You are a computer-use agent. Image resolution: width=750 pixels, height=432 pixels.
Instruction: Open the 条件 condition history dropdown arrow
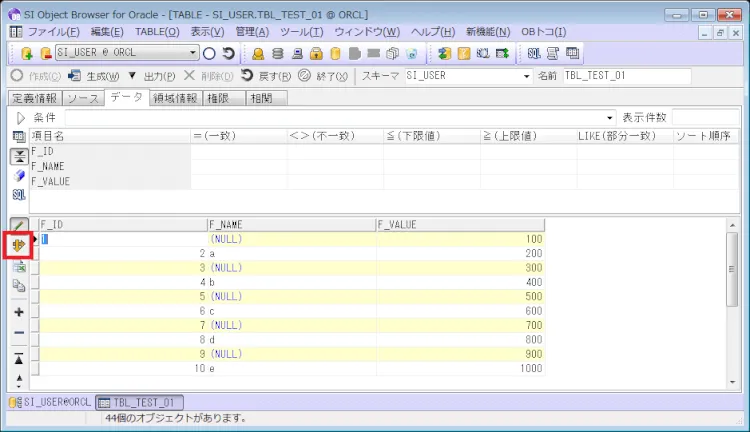click(609, 118)
